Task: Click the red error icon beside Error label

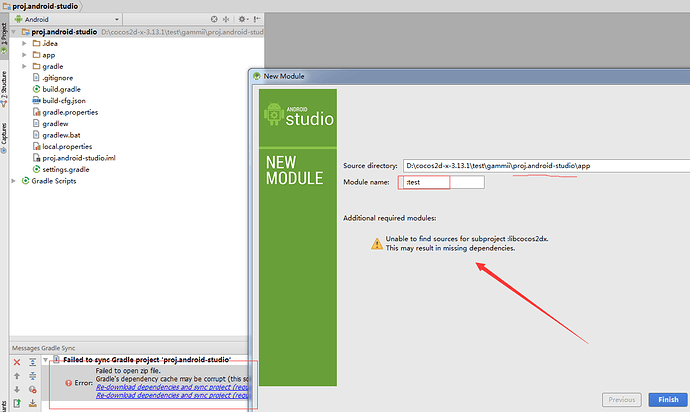Action: click(69, 383)
